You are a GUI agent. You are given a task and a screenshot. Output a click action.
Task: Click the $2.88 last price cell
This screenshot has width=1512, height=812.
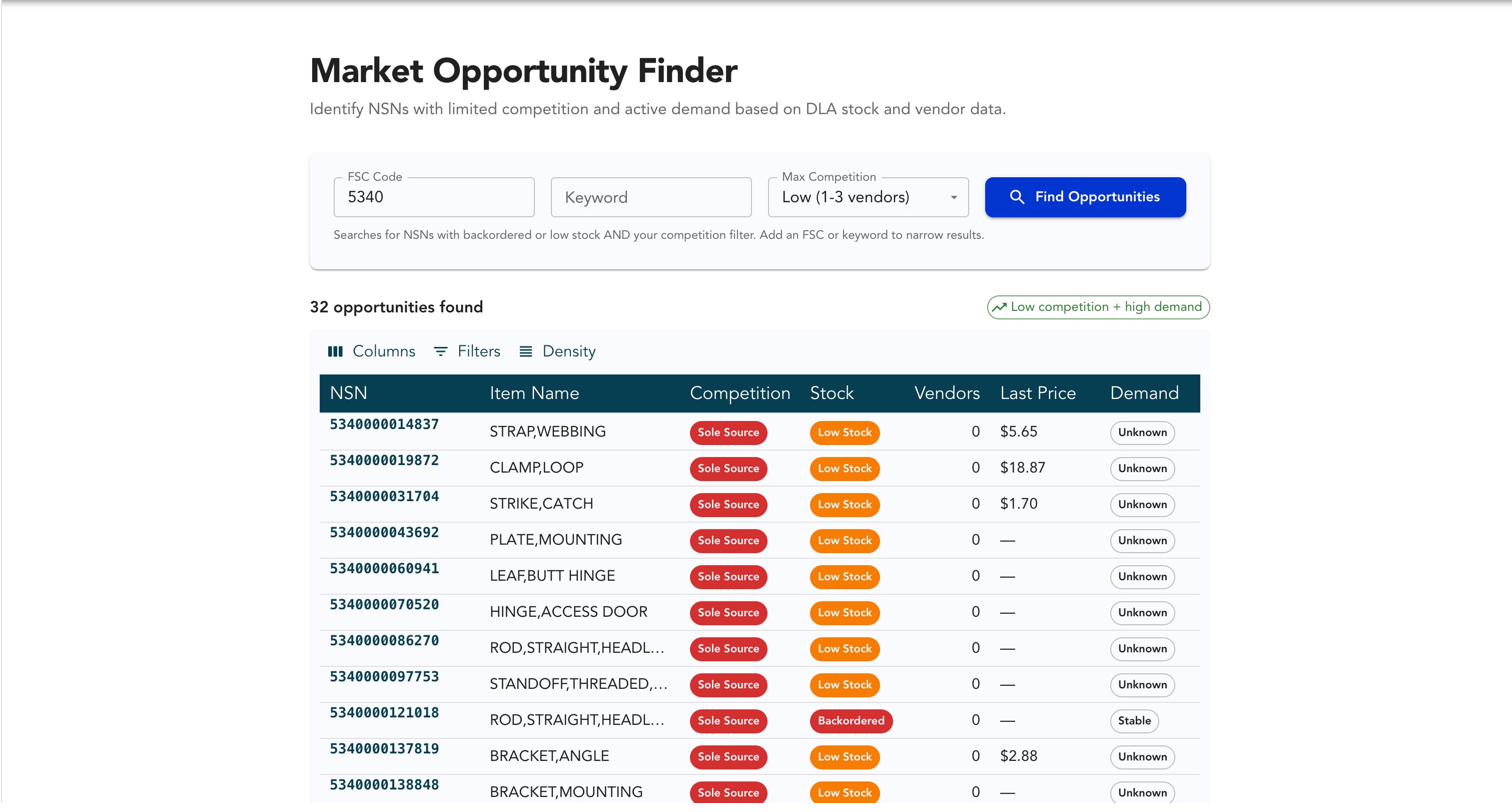1019,756
